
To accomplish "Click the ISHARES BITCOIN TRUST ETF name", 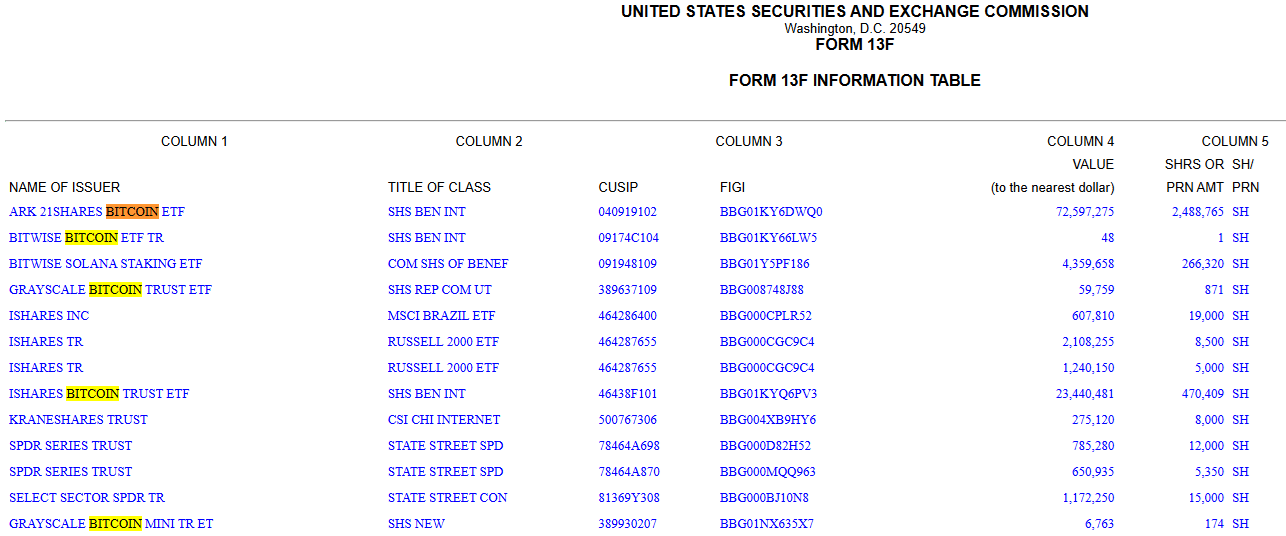I will [99, 394].
